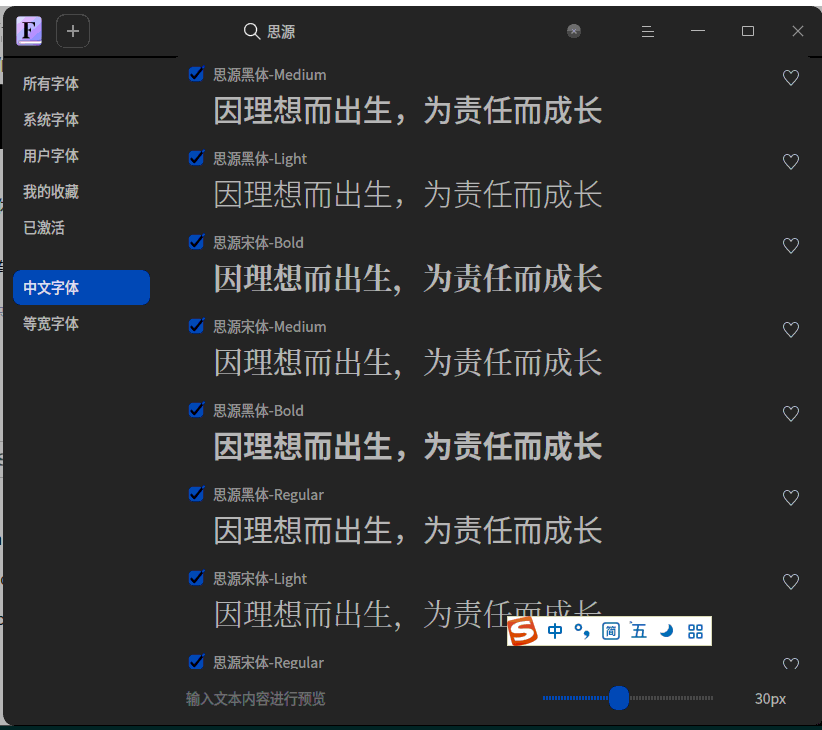Click the 思源宋体-Bold font name
The image size is (822, 730).
pyautogui.click(x=258, y=243)
